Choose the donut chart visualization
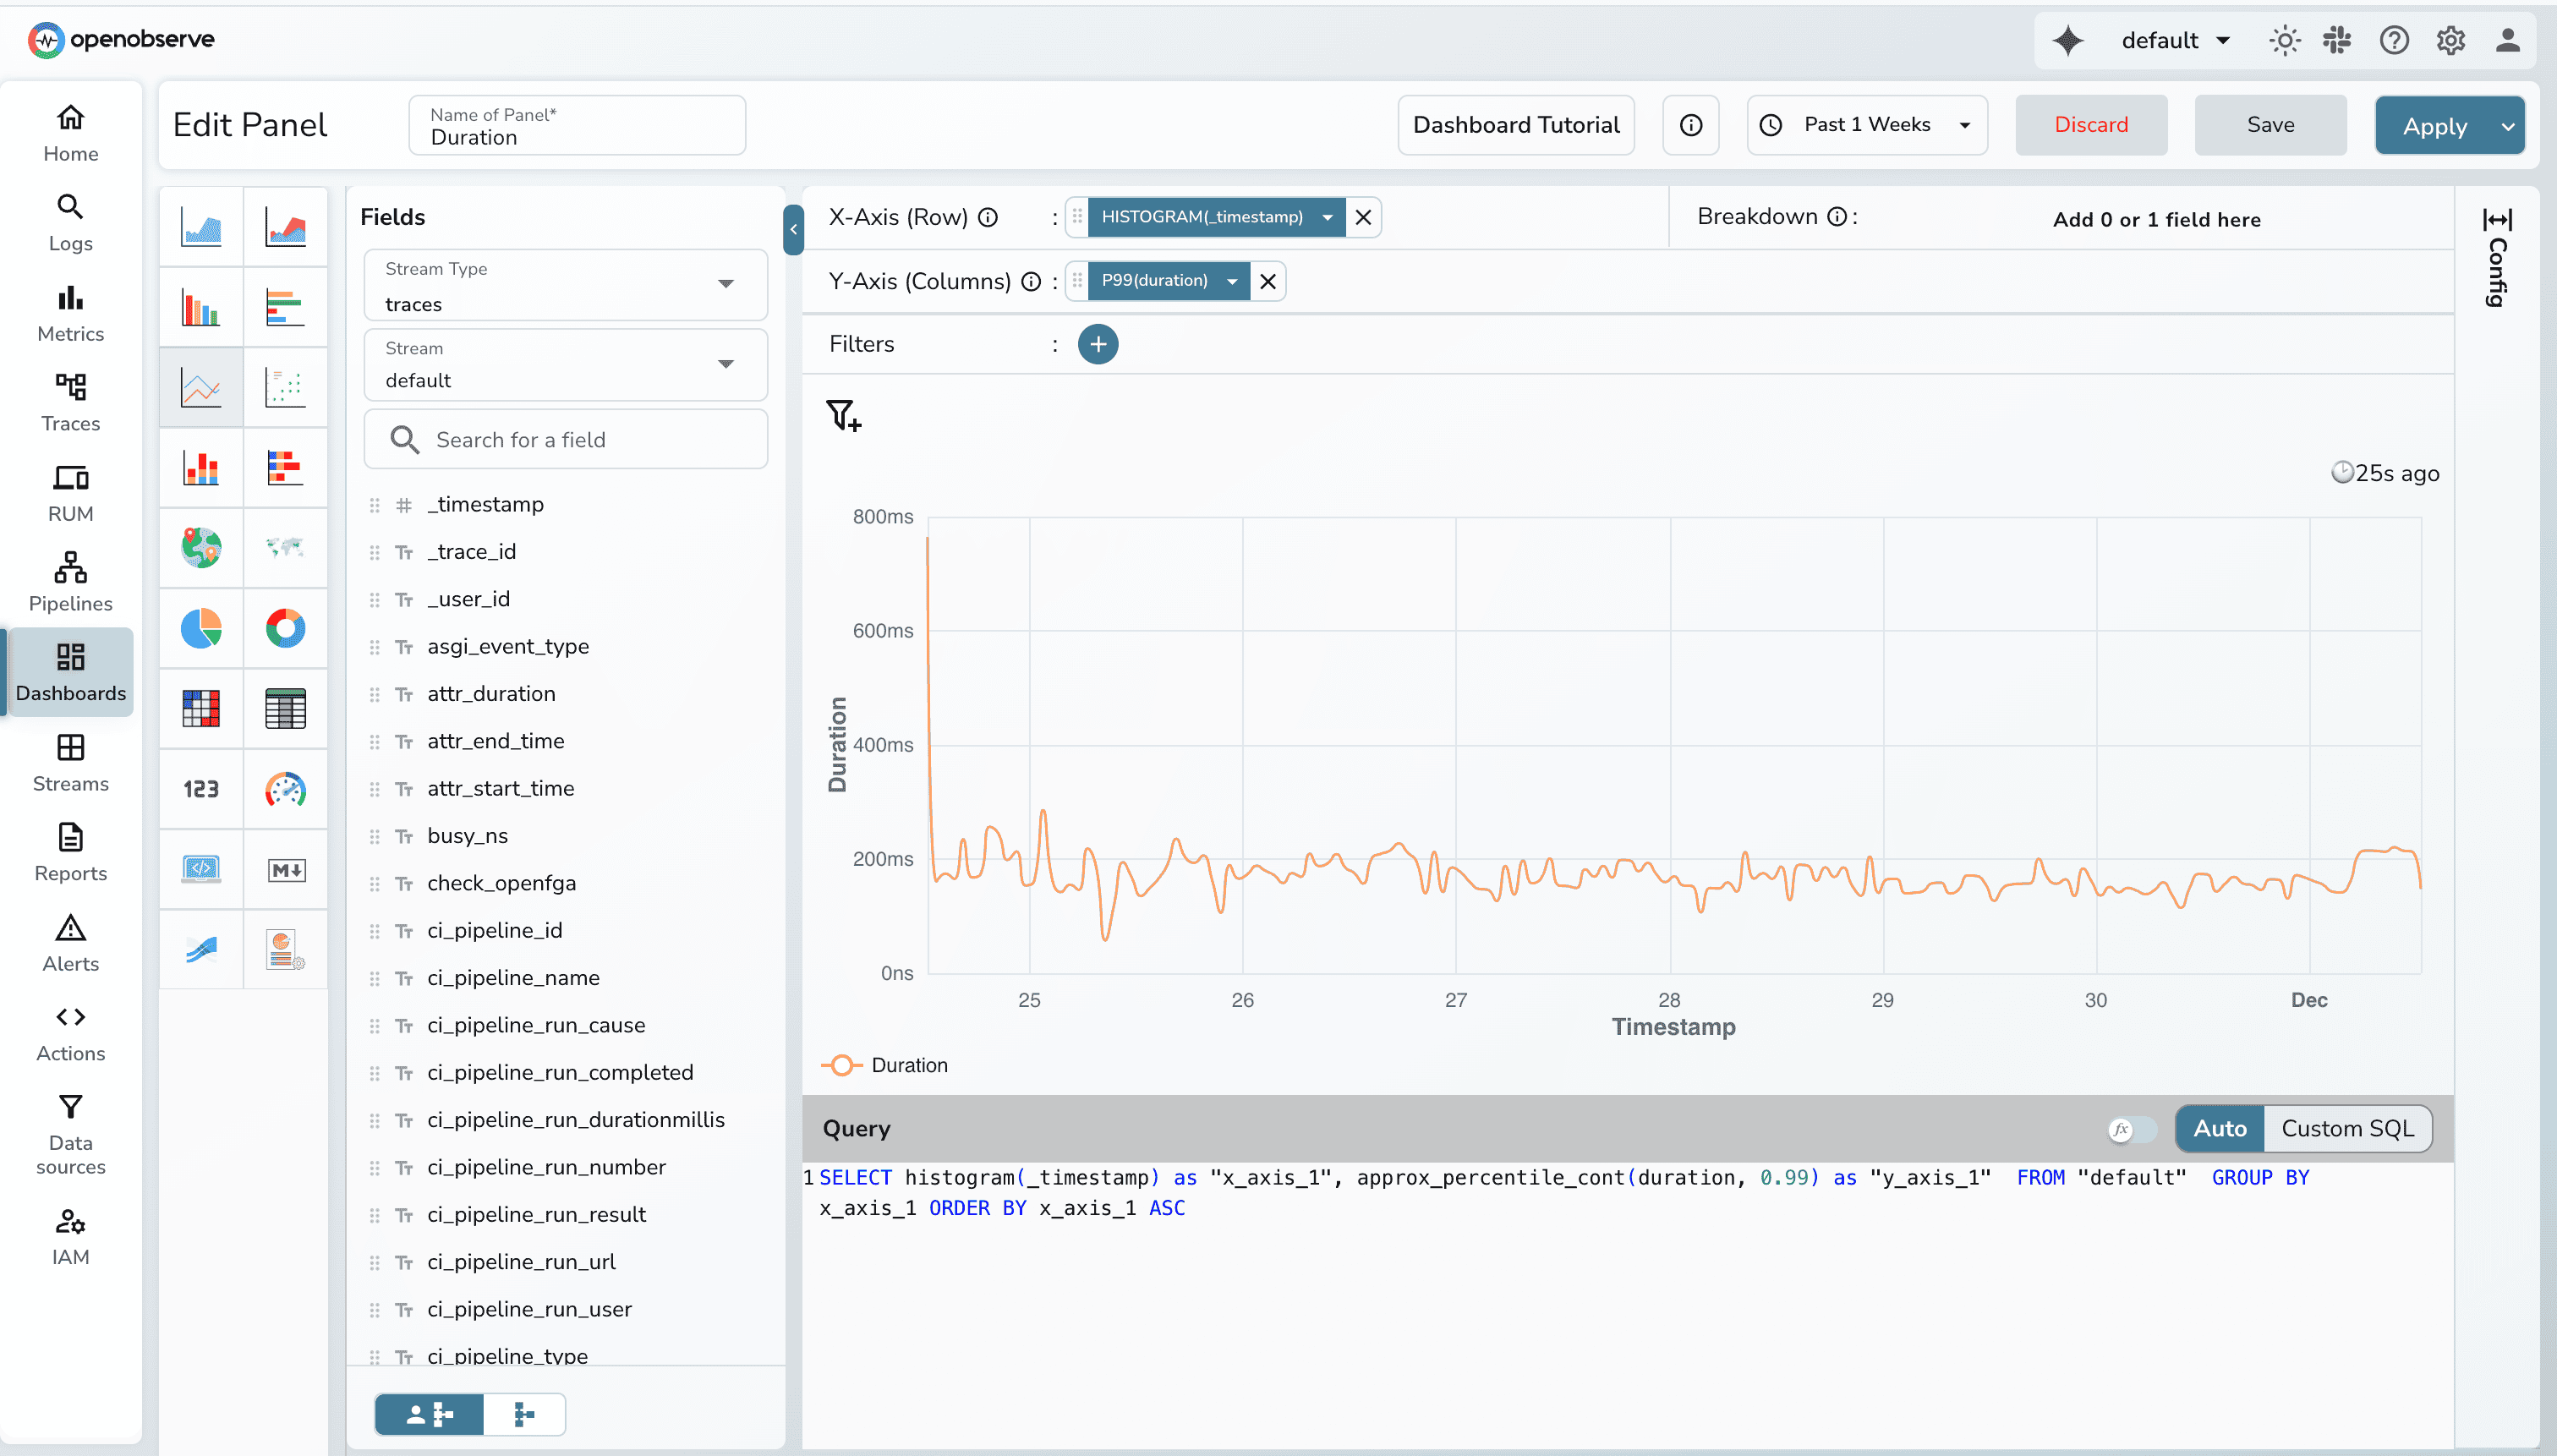 coord(285,629)
